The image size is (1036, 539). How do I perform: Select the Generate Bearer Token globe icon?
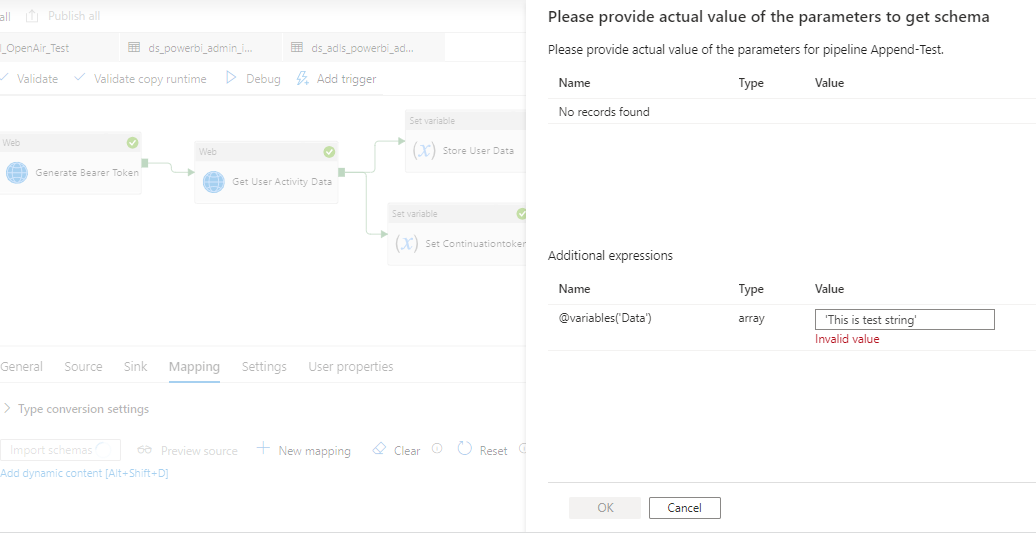(x=17, y=172)
